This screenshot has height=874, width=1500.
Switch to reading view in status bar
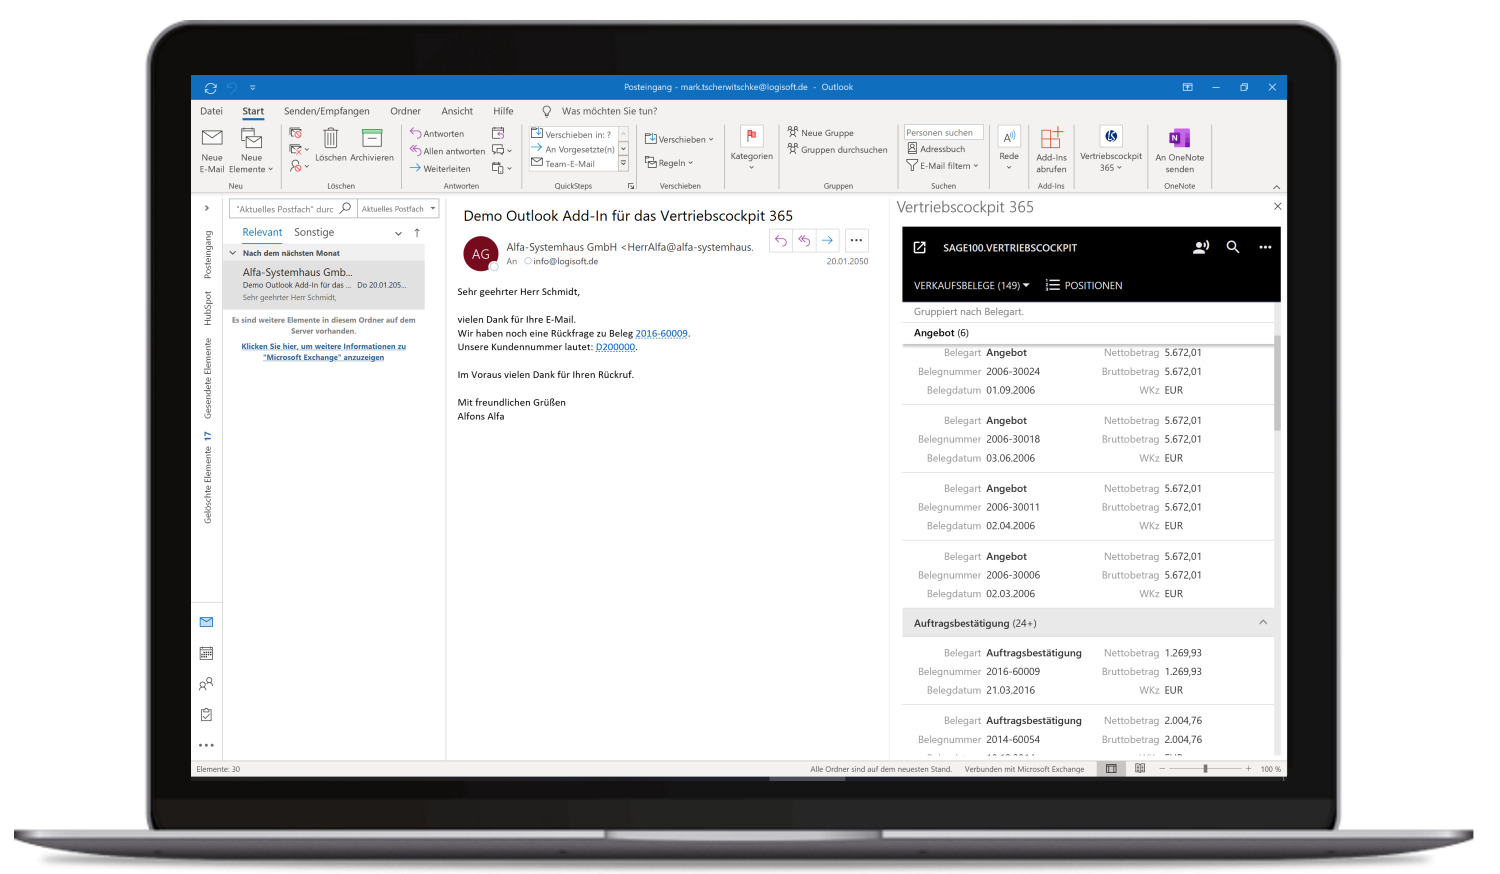tap(1140, 769)
